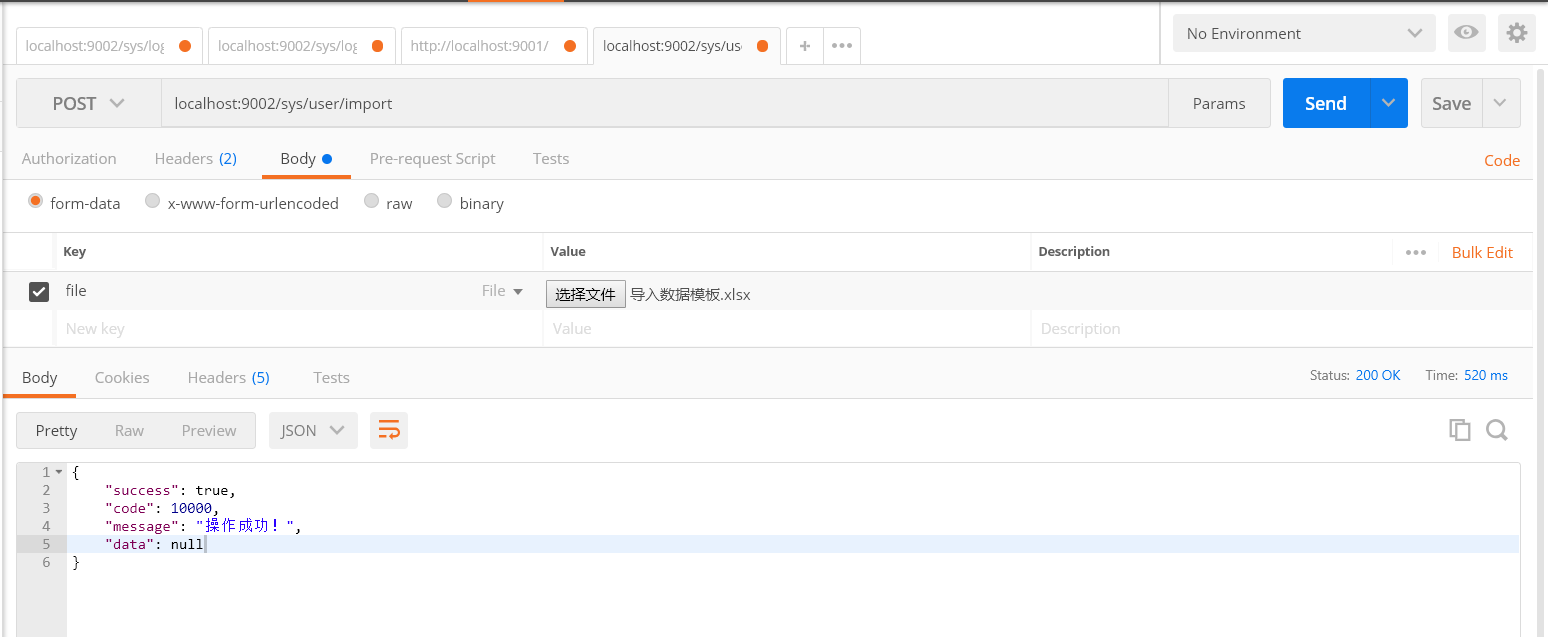Switch to http://localhost:9001/ request tab

coord(494,46)
